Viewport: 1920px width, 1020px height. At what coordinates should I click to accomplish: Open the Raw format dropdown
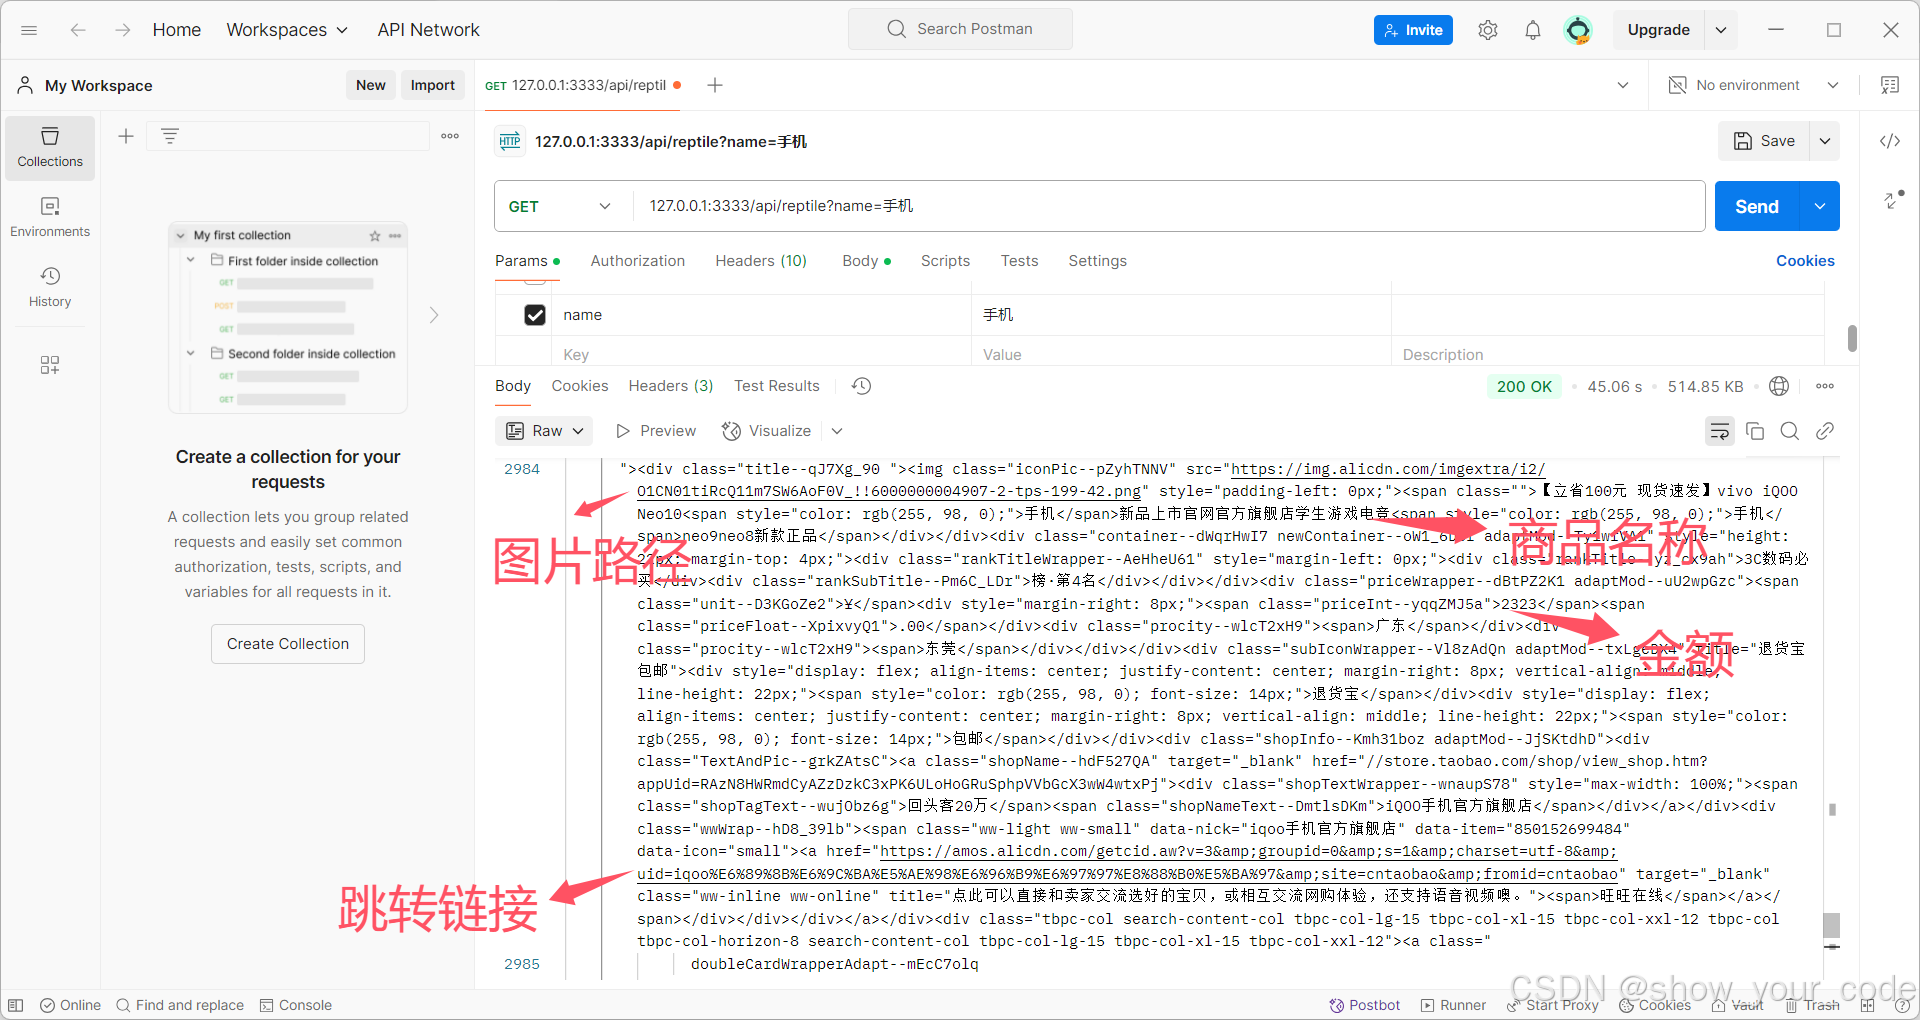[x=545, y=431]
